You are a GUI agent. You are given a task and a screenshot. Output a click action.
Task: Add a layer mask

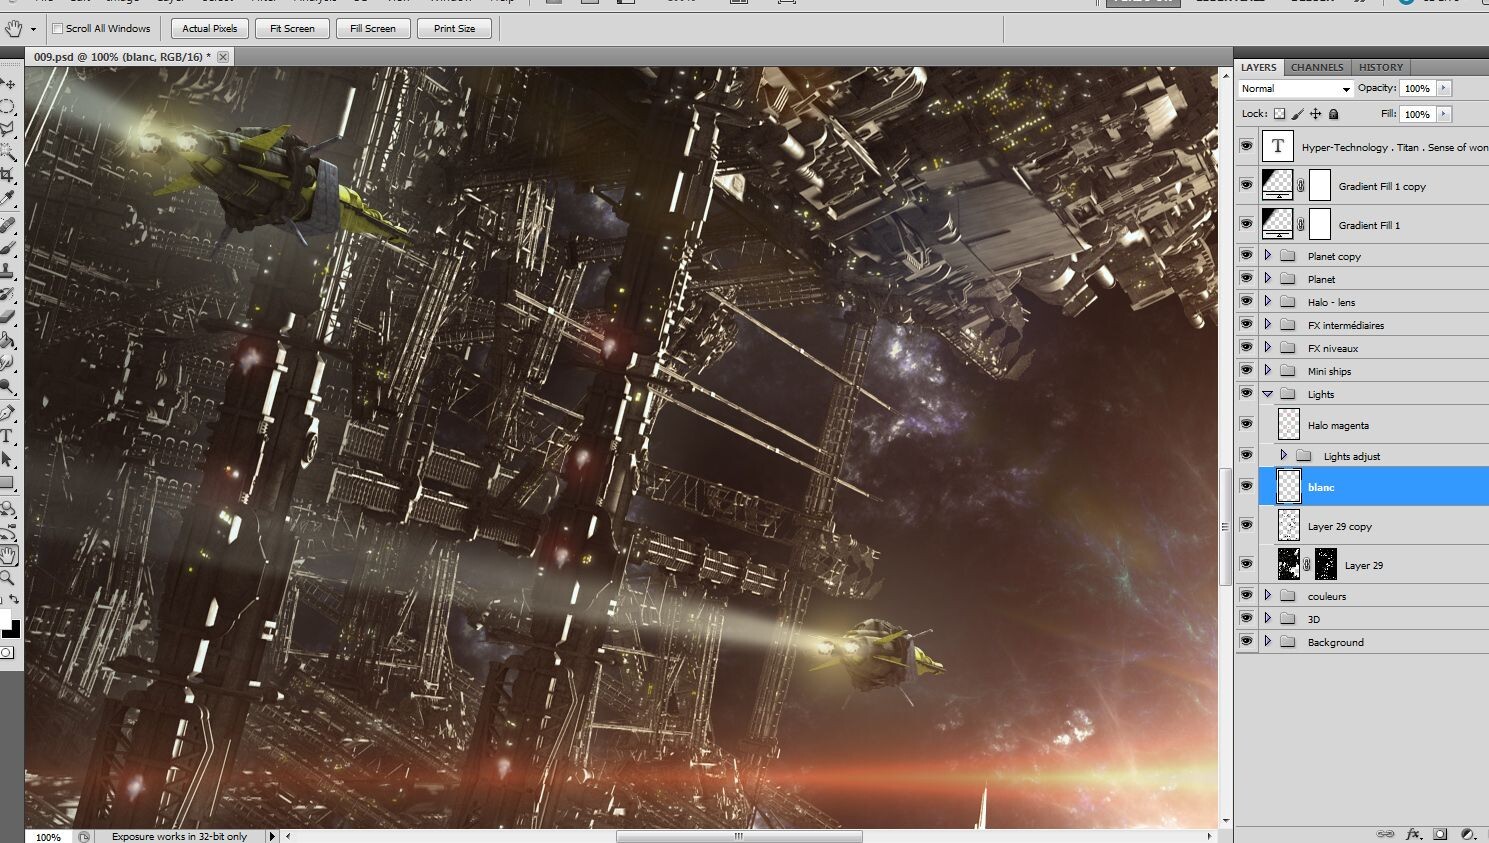(x=1440, y=833)
